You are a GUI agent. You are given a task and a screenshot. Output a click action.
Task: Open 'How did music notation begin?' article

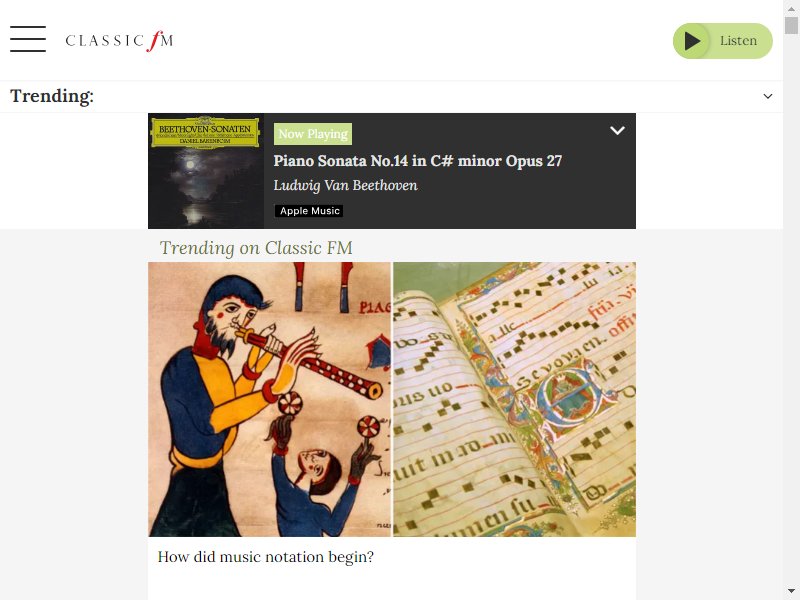click(x=266, y=557)
